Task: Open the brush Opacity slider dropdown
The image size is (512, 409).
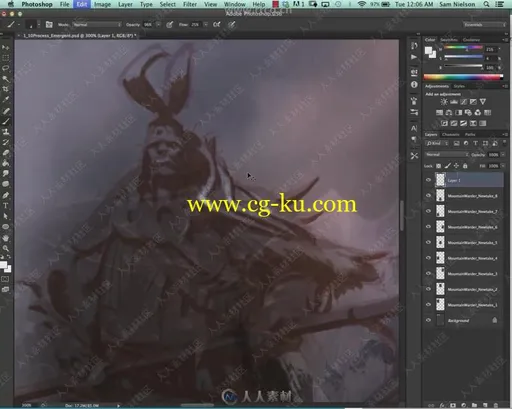Action: point(158,25)
